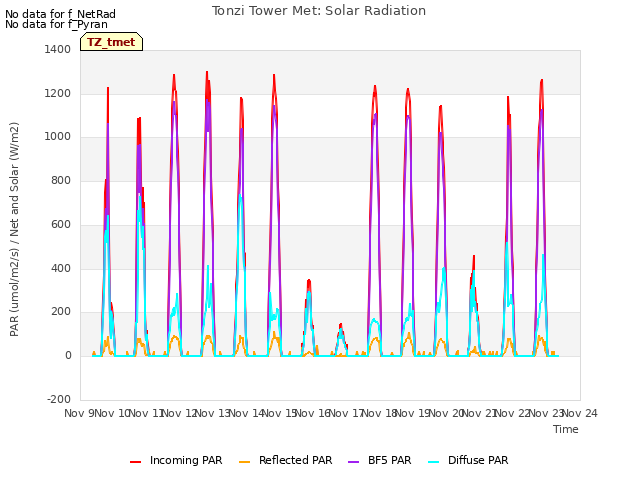This screenshot has width=640, height=480.
Task: Select the Diffuse PAR legend label
Action: click(478, 460)
